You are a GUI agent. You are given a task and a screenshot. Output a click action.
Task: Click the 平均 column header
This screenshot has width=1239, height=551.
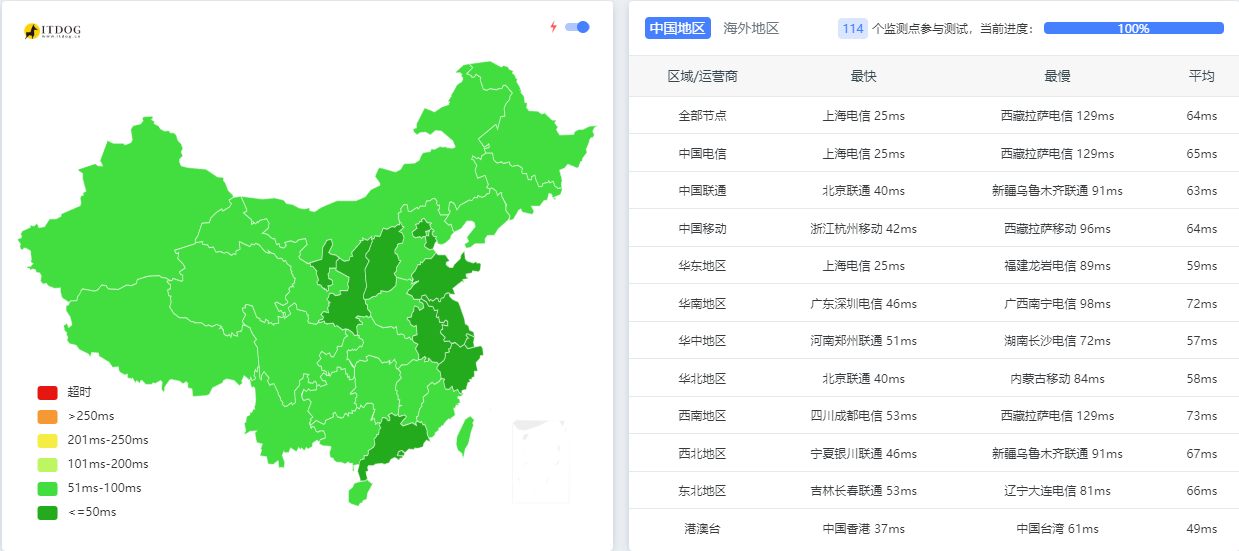(x=1201, y=76)
